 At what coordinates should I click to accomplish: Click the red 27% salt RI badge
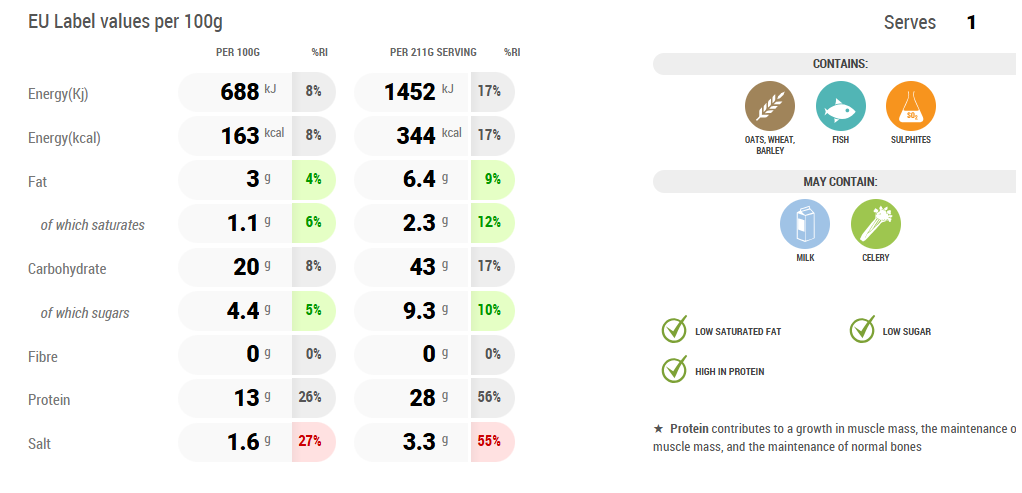(x=313, y=442)
